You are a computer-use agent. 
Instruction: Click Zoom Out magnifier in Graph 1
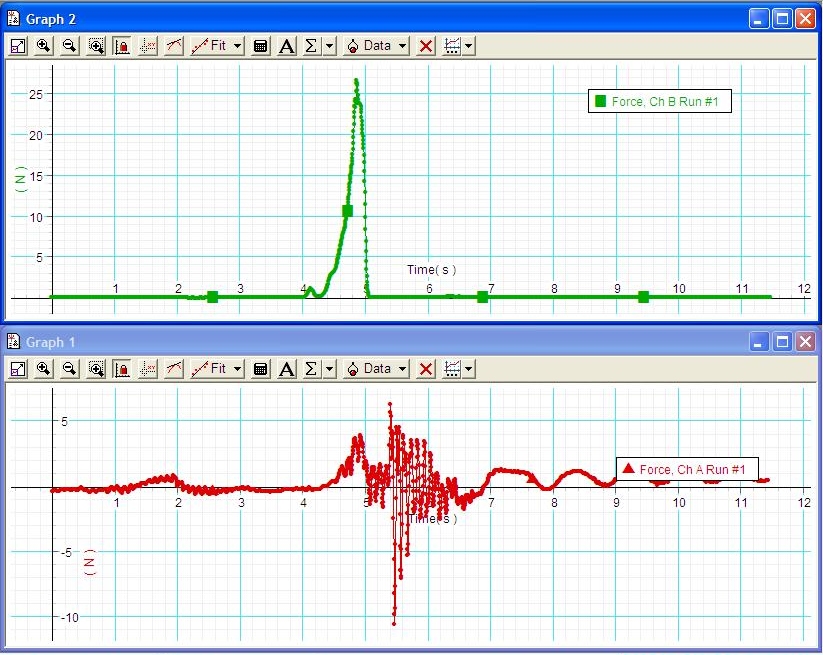(69, 369)
